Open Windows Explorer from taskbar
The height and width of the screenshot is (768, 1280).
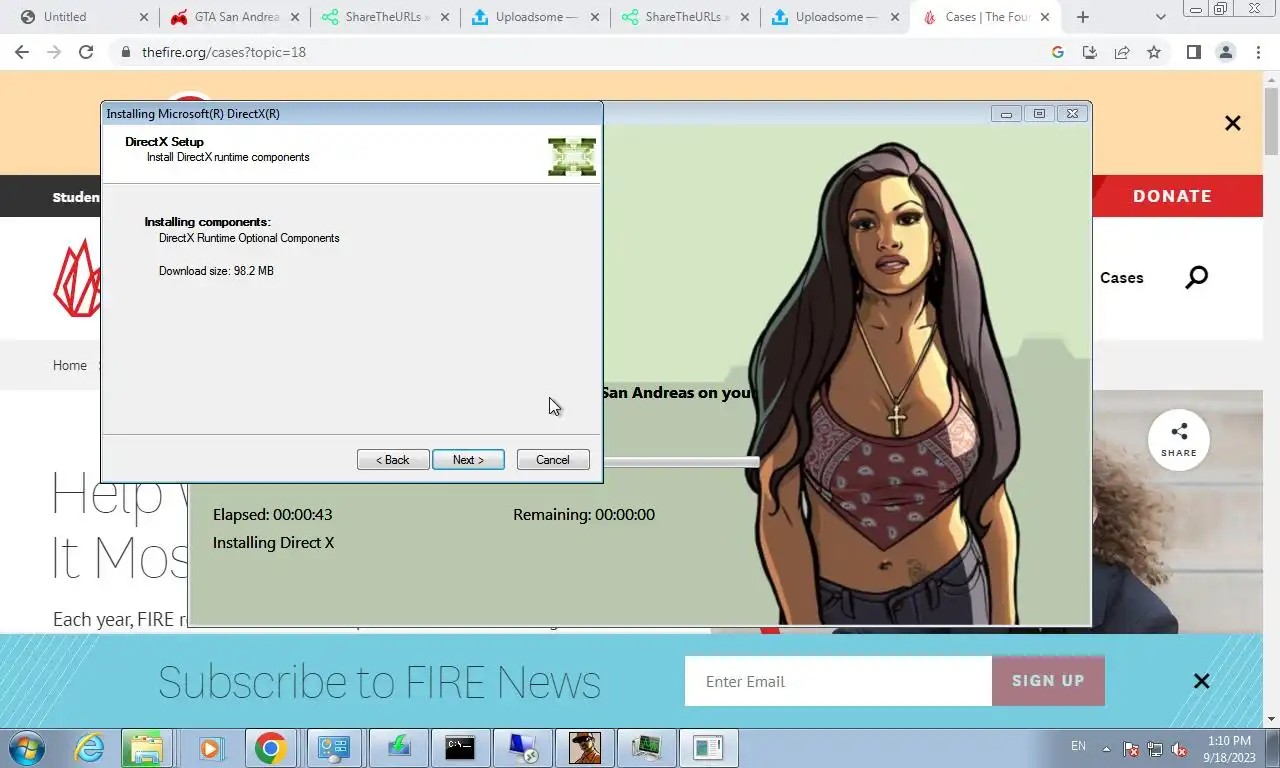tap(146, 747)
